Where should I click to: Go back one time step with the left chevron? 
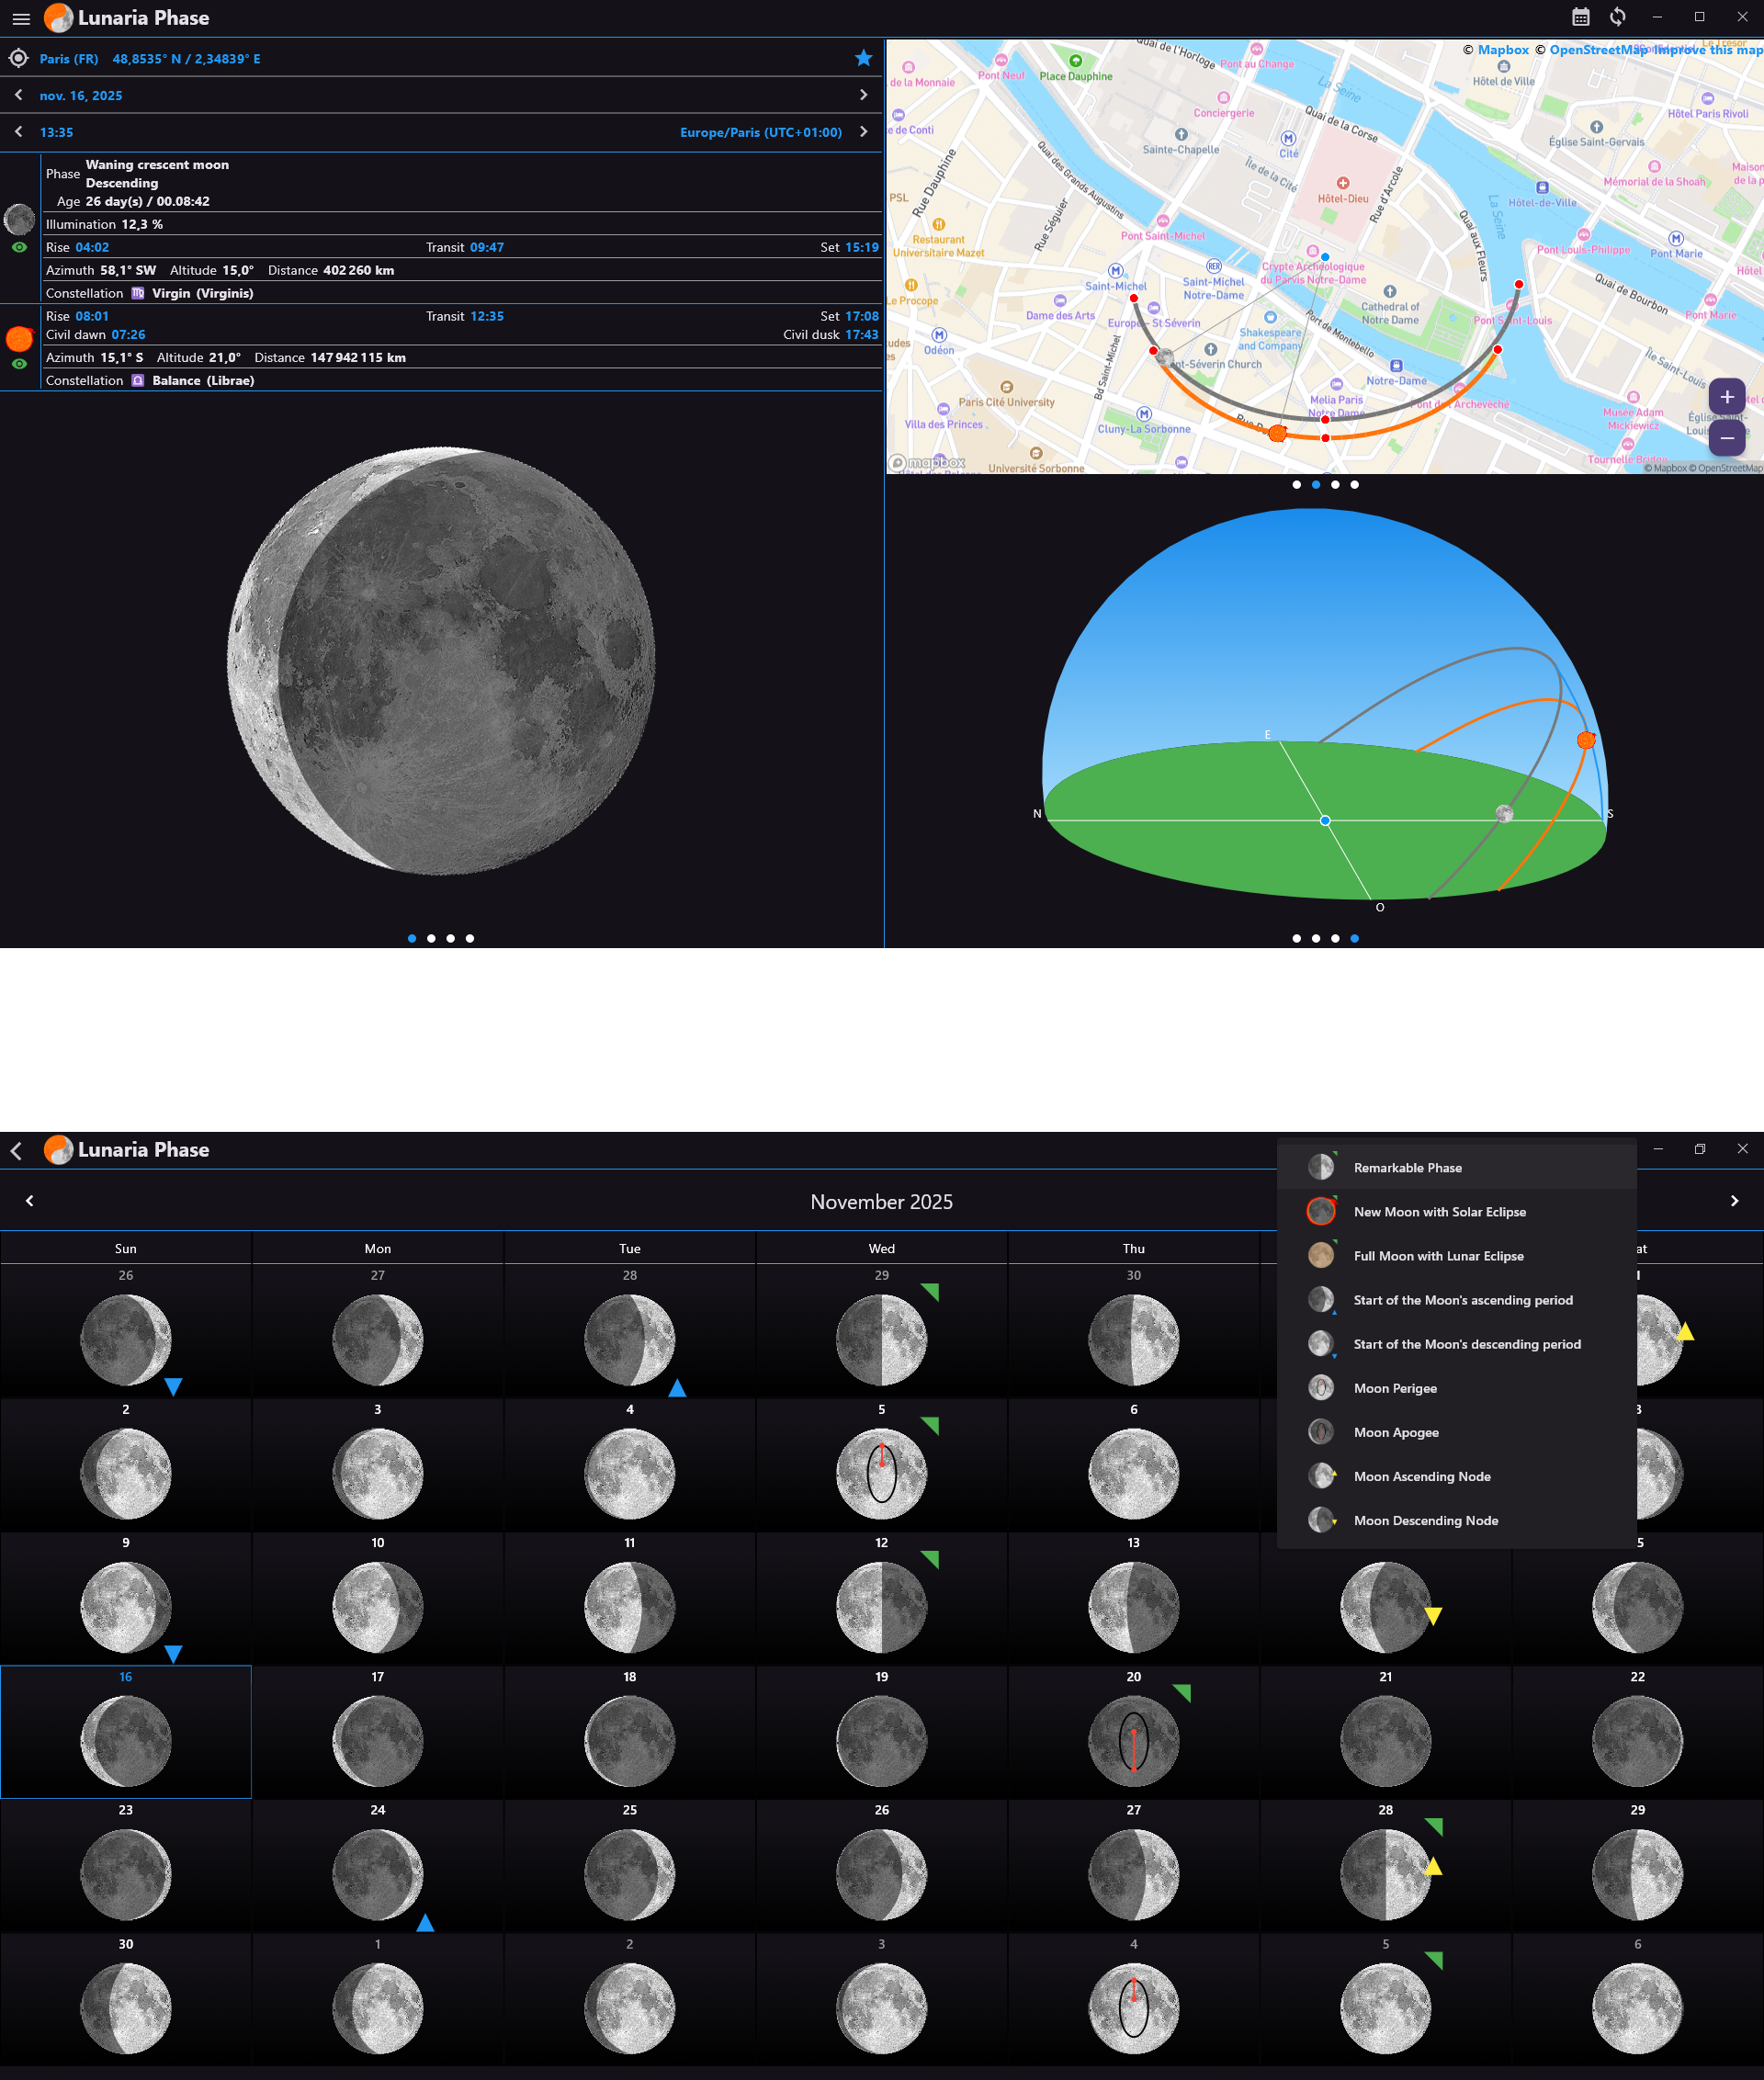(x=18, y=131)
